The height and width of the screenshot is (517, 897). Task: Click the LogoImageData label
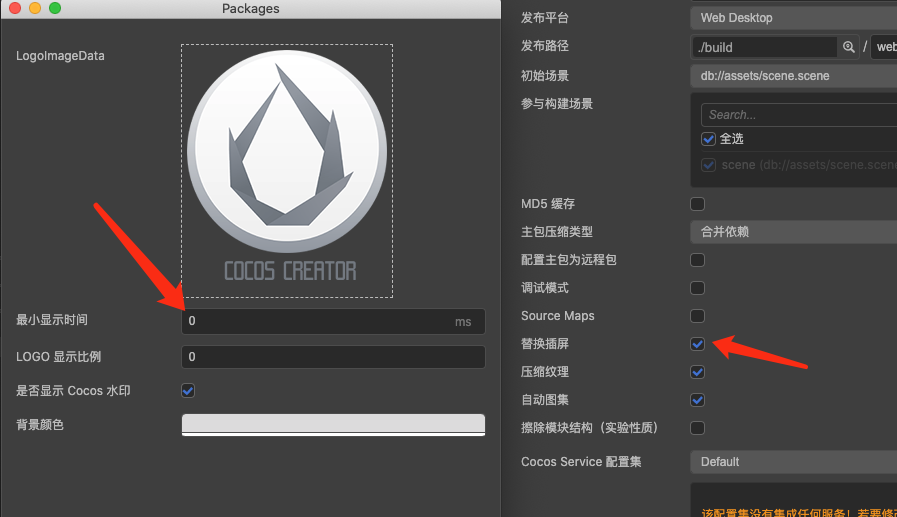(60, 56)
